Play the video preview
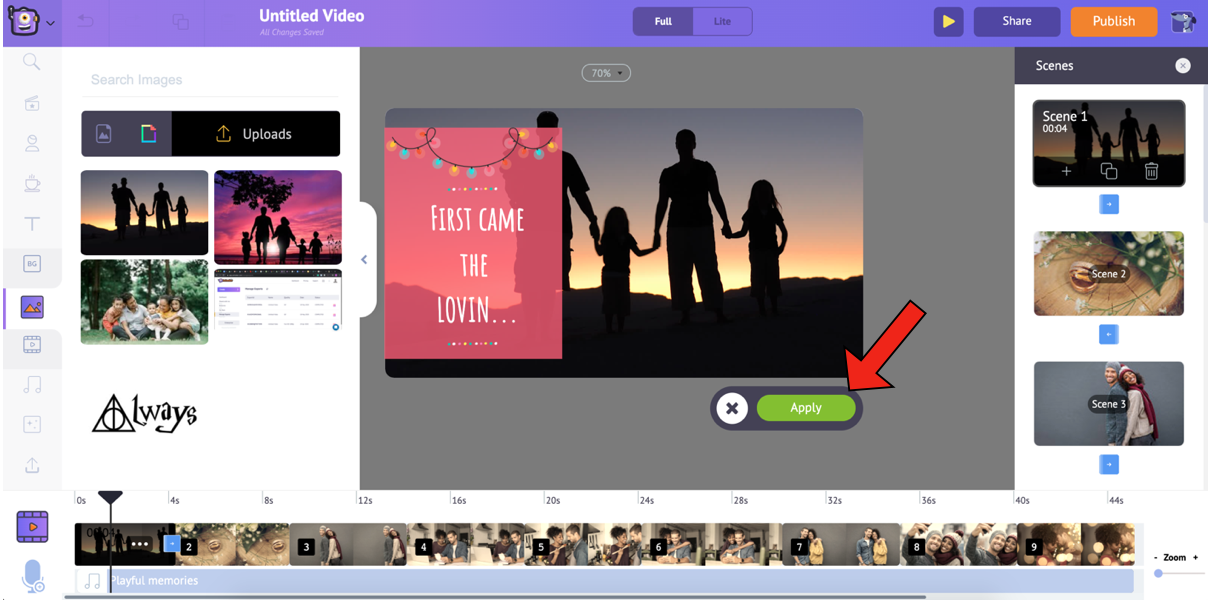1210x600 pixels. 948,21
